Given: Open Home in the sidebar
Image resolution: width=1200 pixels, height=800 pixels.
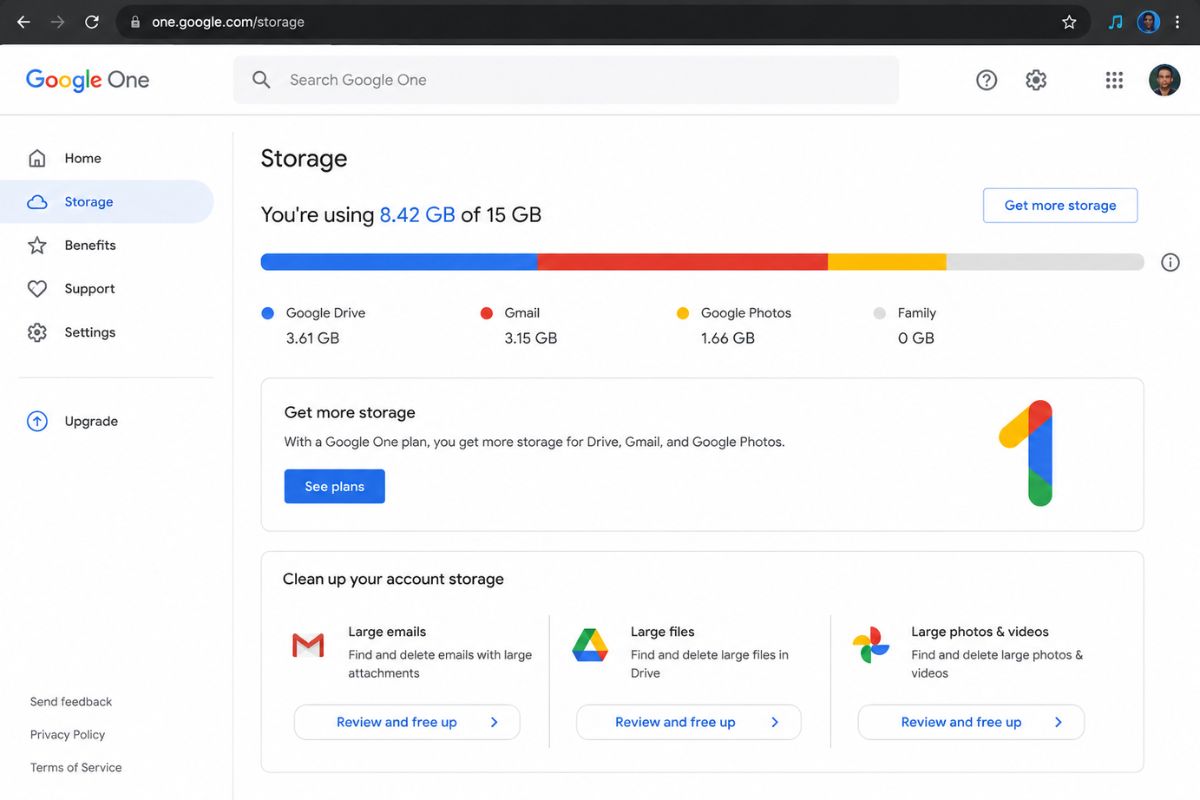Looking at the screenshot, I should click(x=107, y=158).
